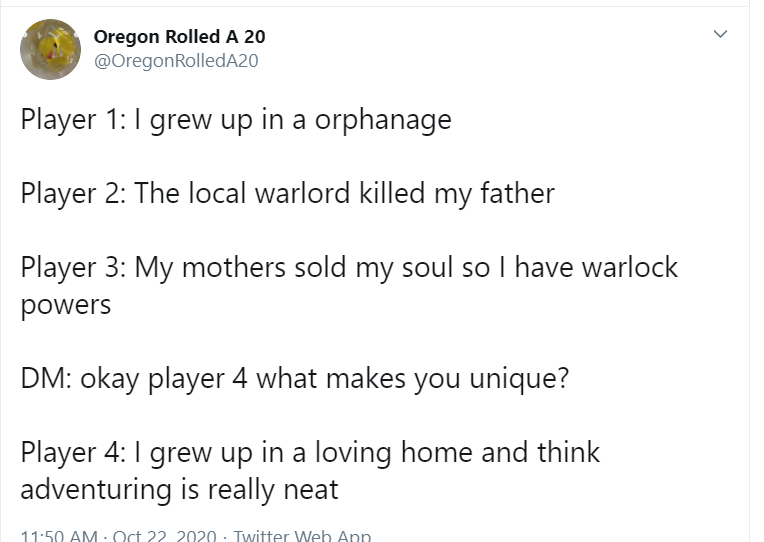Open the Oregon Rolled A 20 display name
Viewport: 764px width, 542px height.
(179, 37)
